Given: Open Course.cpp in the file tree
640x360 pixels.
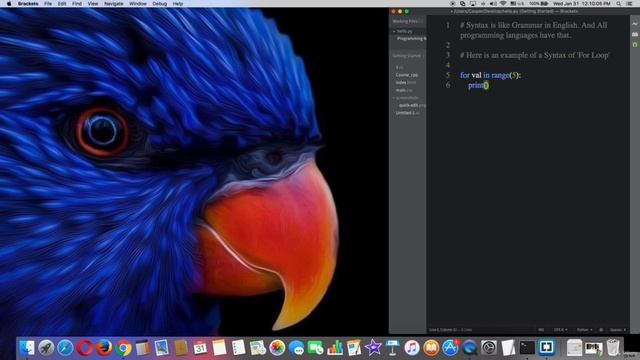Looking at the screenshot, I should pyautogui.click(x=407, y=75).
